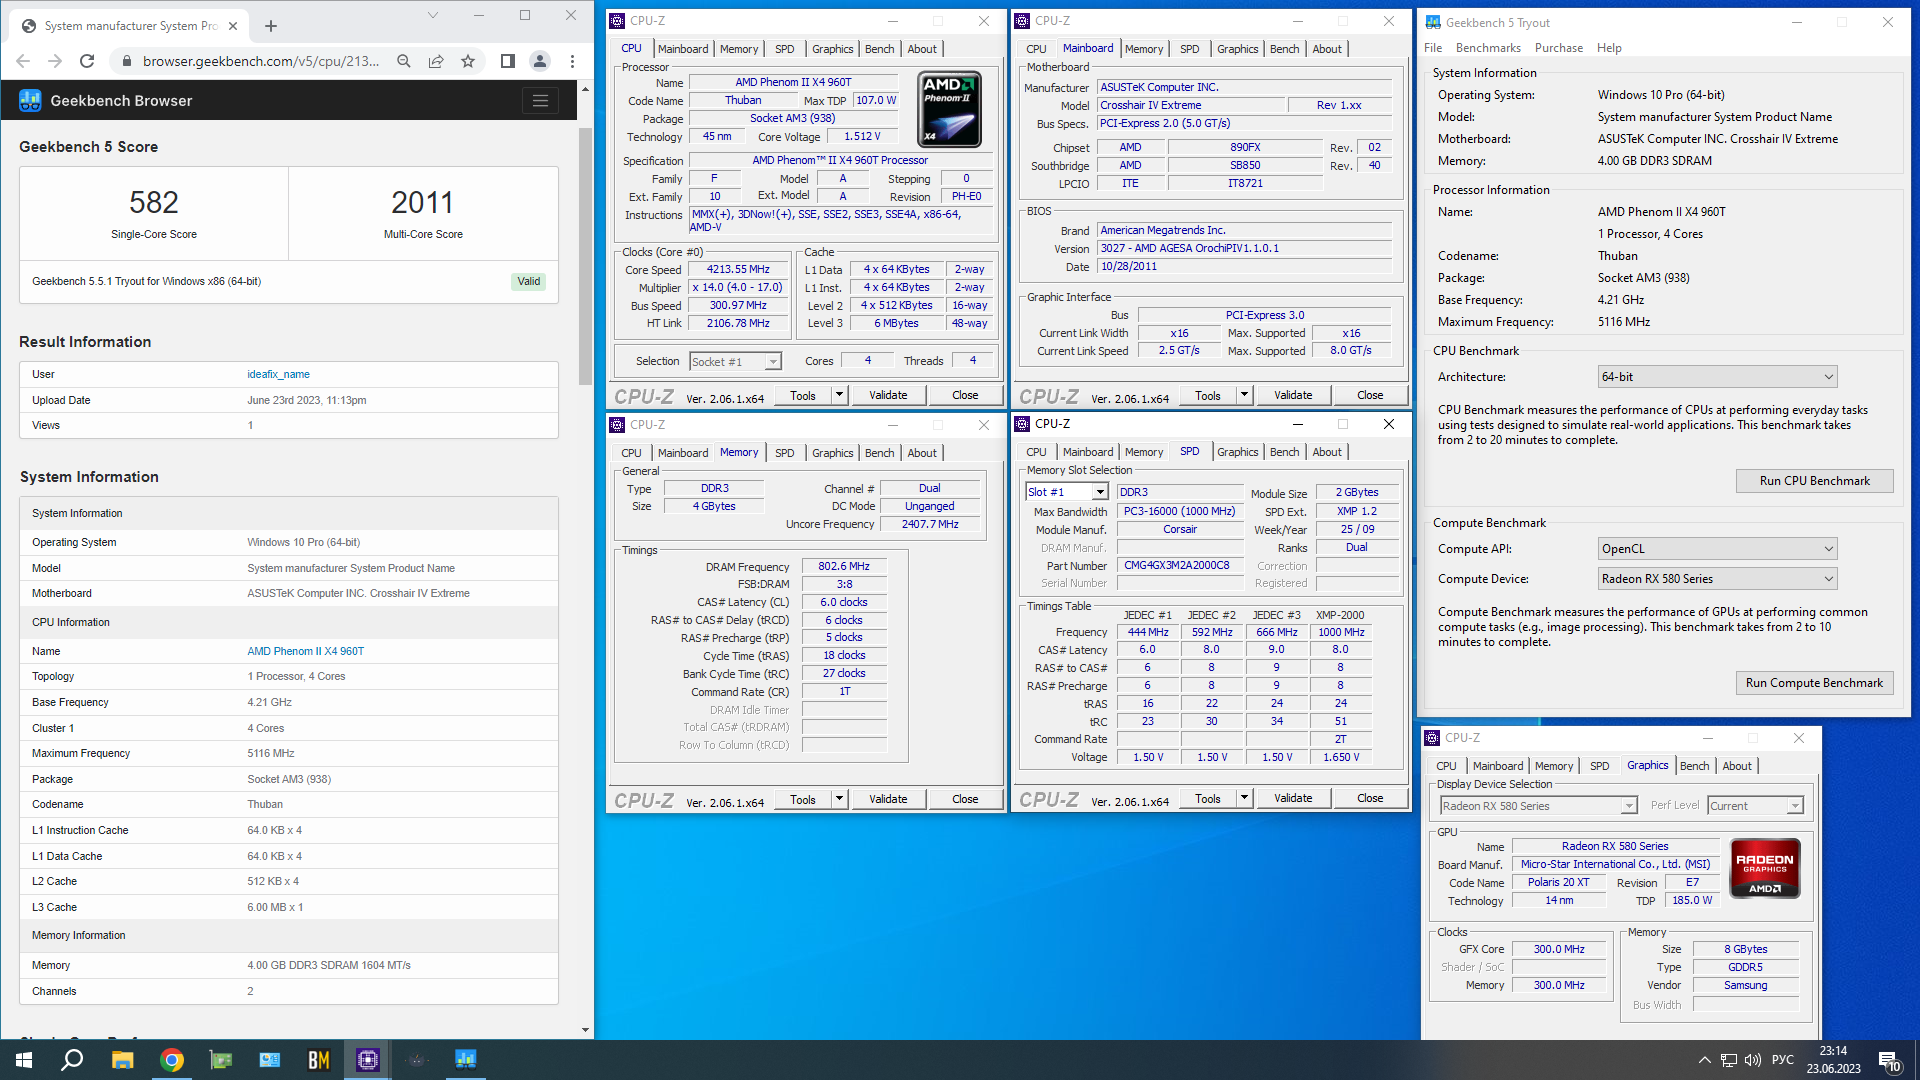Screen dimensions: 1920x1080
Task: Click the network icon in system tray
Action: pos(1729,1060)
